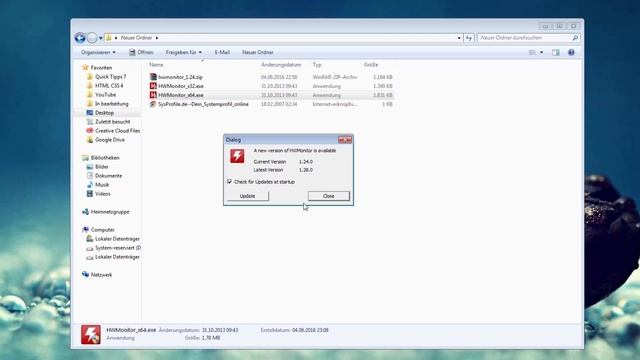Image resolution: width=640 pixels, height=360 pixels.
Task: Click the SysProfile.de shortcut icon
Action: click(153, 104)
